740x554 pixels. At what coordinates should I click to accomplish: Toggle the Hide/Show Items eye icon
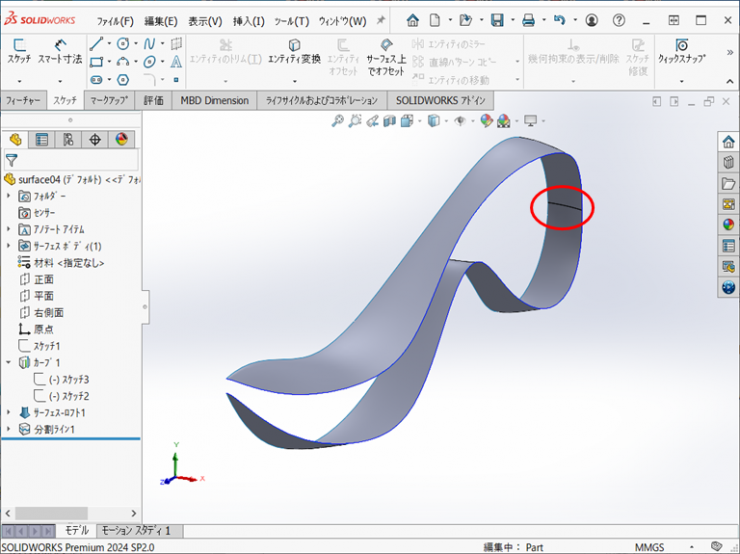[461, 121]
